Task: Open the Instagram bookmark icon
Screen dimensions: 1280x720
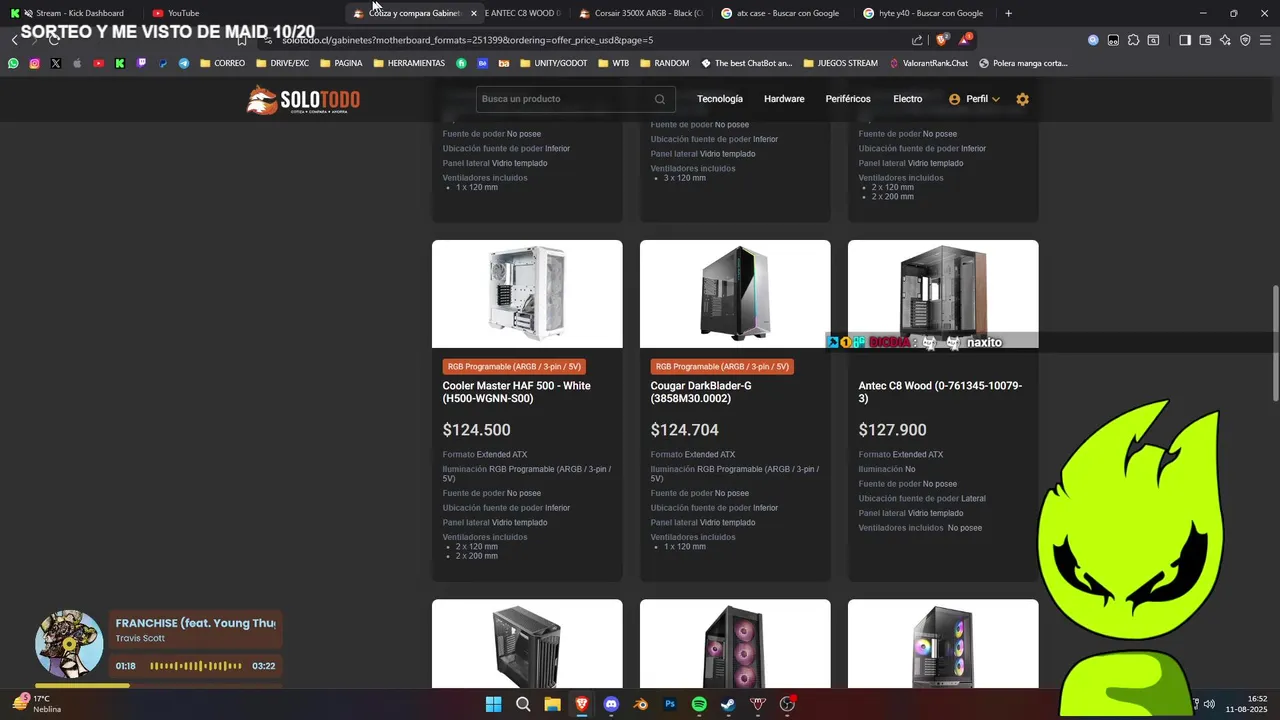Action: (34, 63)
